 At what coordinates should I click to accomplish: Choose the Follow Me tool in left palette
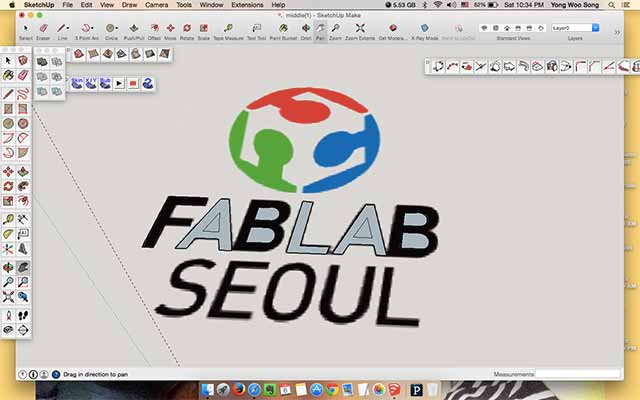(x=23, y=186)
